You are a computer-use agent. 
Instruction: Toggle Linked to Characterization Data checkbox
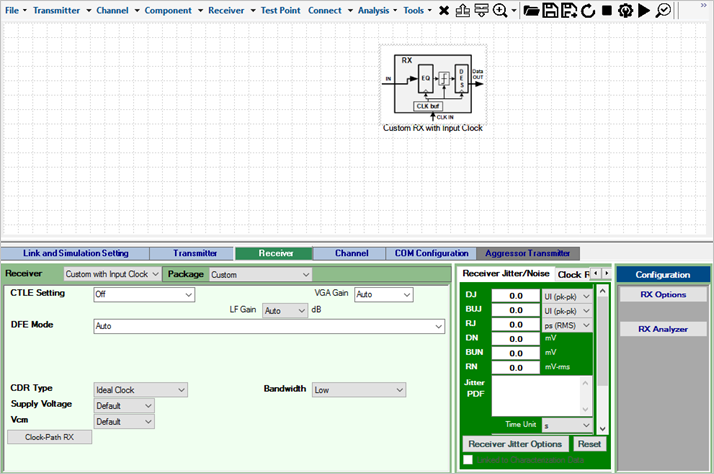coord(468,459)
